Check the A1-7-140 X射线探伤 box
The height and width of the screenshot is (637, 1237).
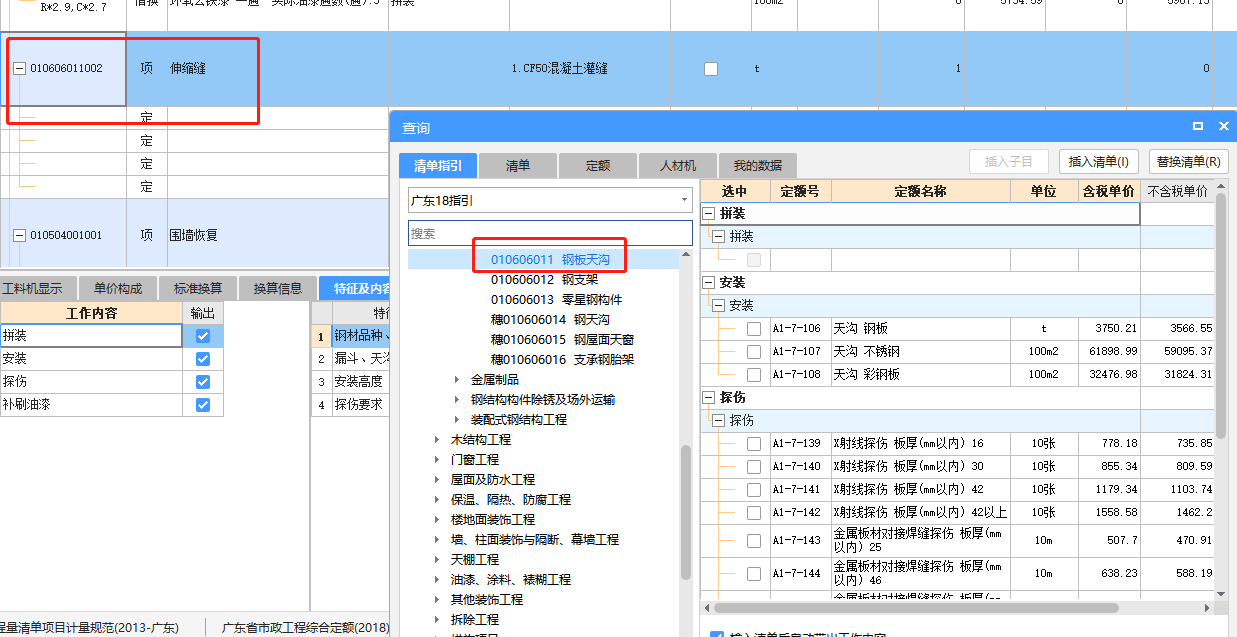(x=754, y=466)
